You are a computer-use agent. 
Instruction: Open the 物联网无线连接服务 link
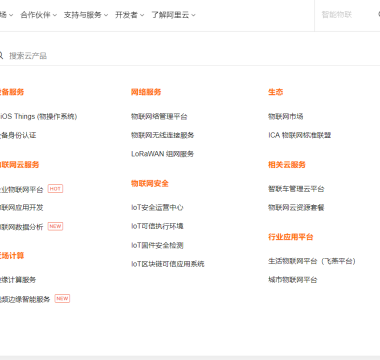tap(163, 135)
